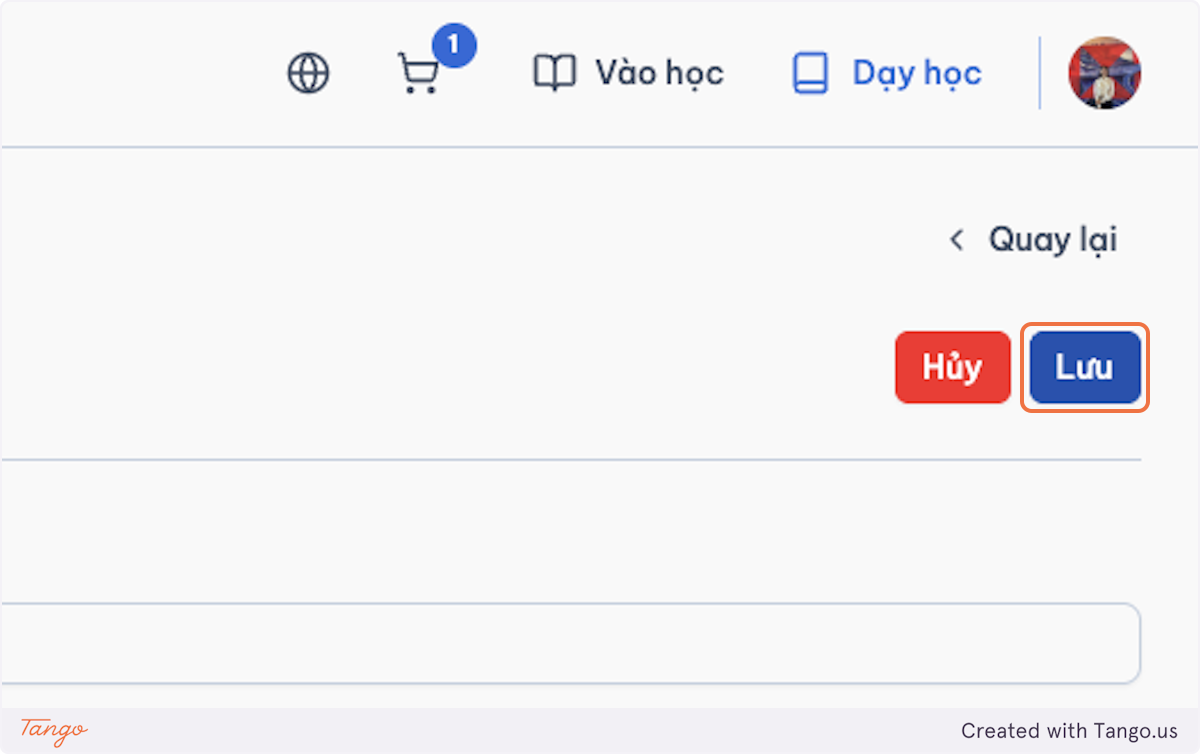
Task: Follow the Quay lại link
Action: tap(1033, 240)
